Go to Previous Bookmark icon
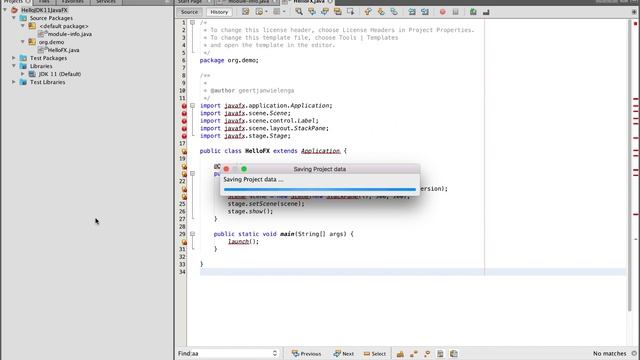The image size is (640, 360). click(x=368, y=12)
